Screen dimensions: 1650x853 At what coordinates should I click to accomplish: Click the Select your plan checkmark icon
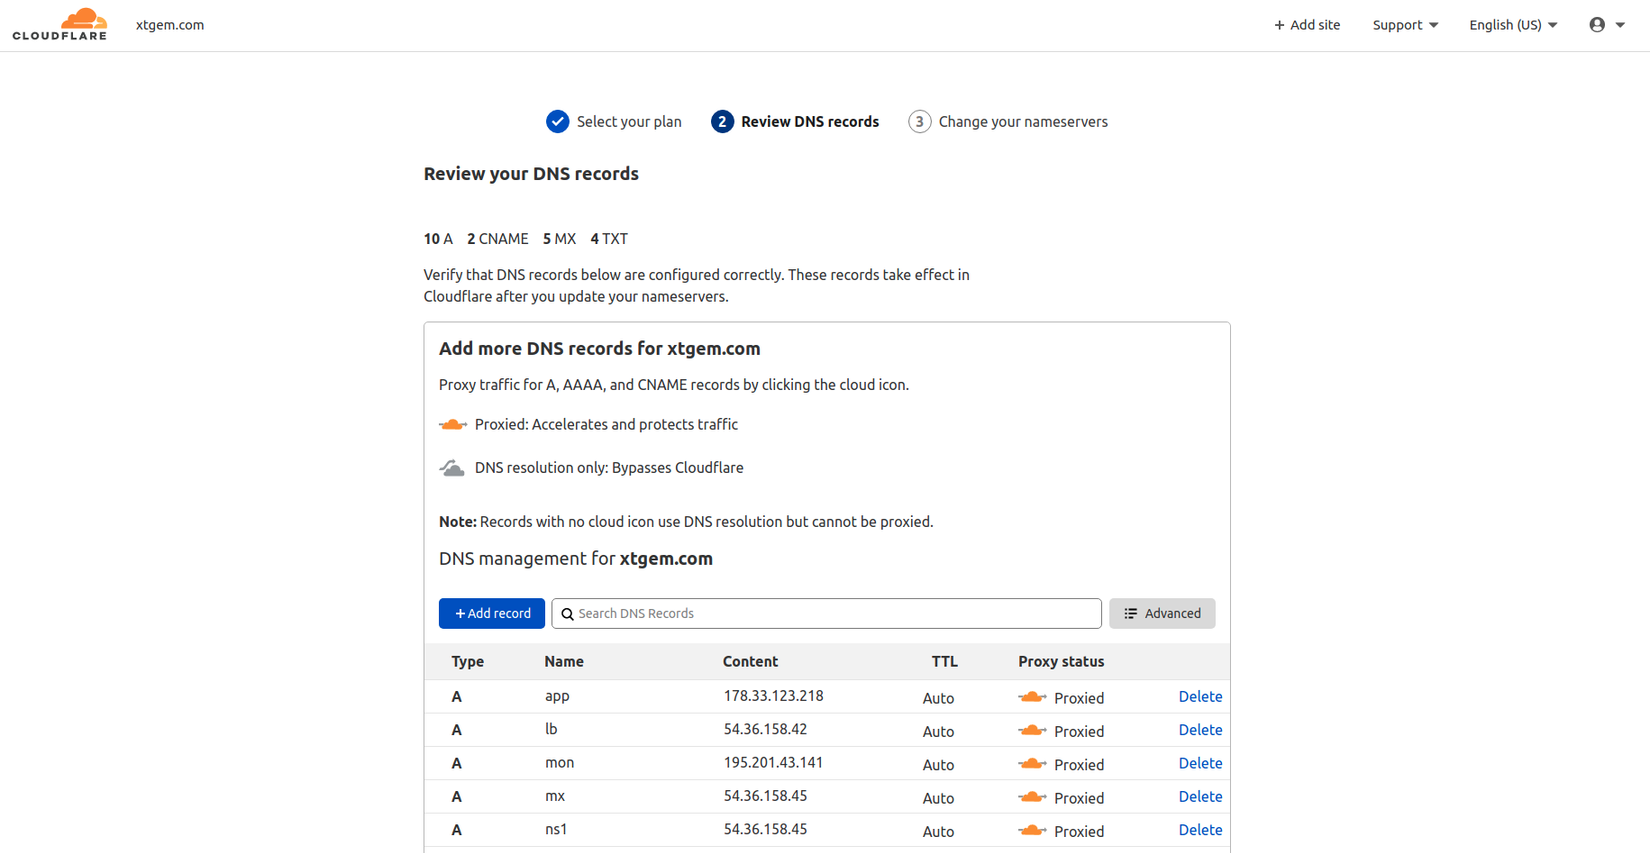click(x=558, y=122)
